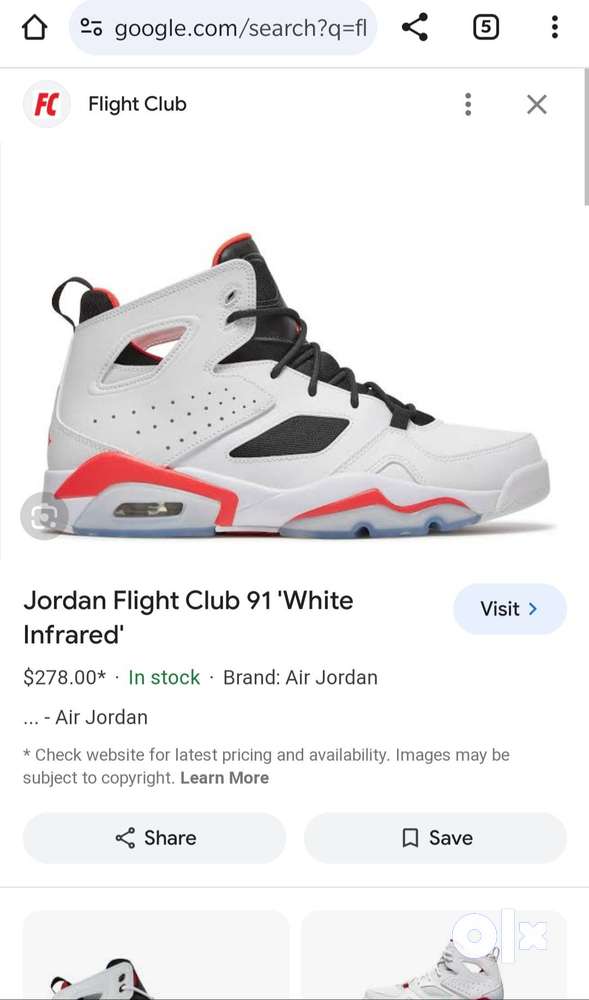This screenshot has width=589, height=1000.
Task: Open the browser three-dot menu
Action: [555, 27]
